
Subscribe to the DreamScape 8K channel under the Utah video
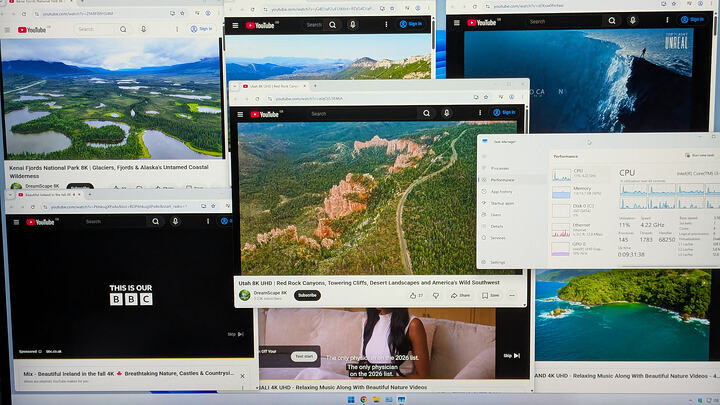pyautogui.click(x=307, y=295)
